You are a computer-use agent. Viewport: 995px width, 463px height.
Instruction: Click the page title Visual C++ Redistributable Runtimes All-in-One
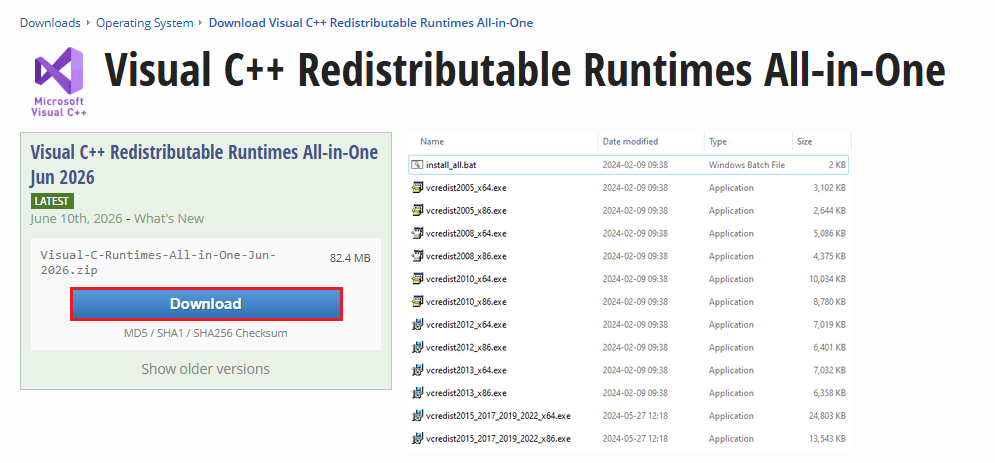pyautogui.click(x=525, y=68)
